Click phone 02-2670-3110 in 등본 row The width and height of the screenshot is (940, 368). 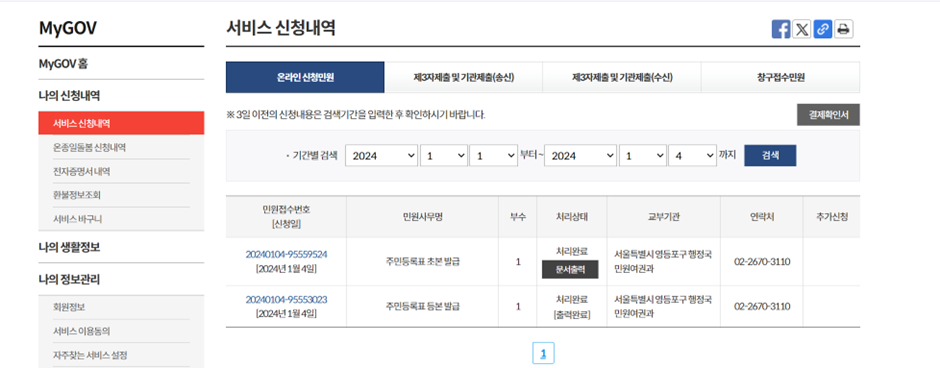762,306
